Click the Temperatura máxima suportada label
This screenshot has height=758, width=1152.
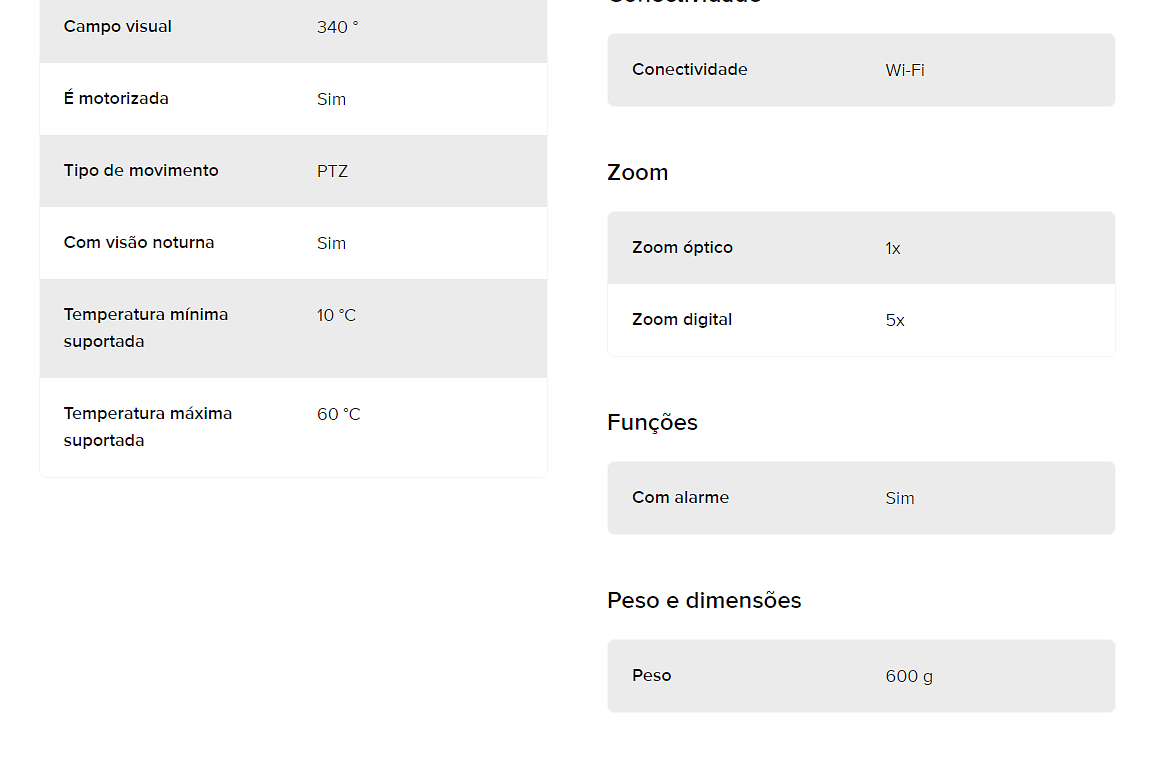click(148, 427)
